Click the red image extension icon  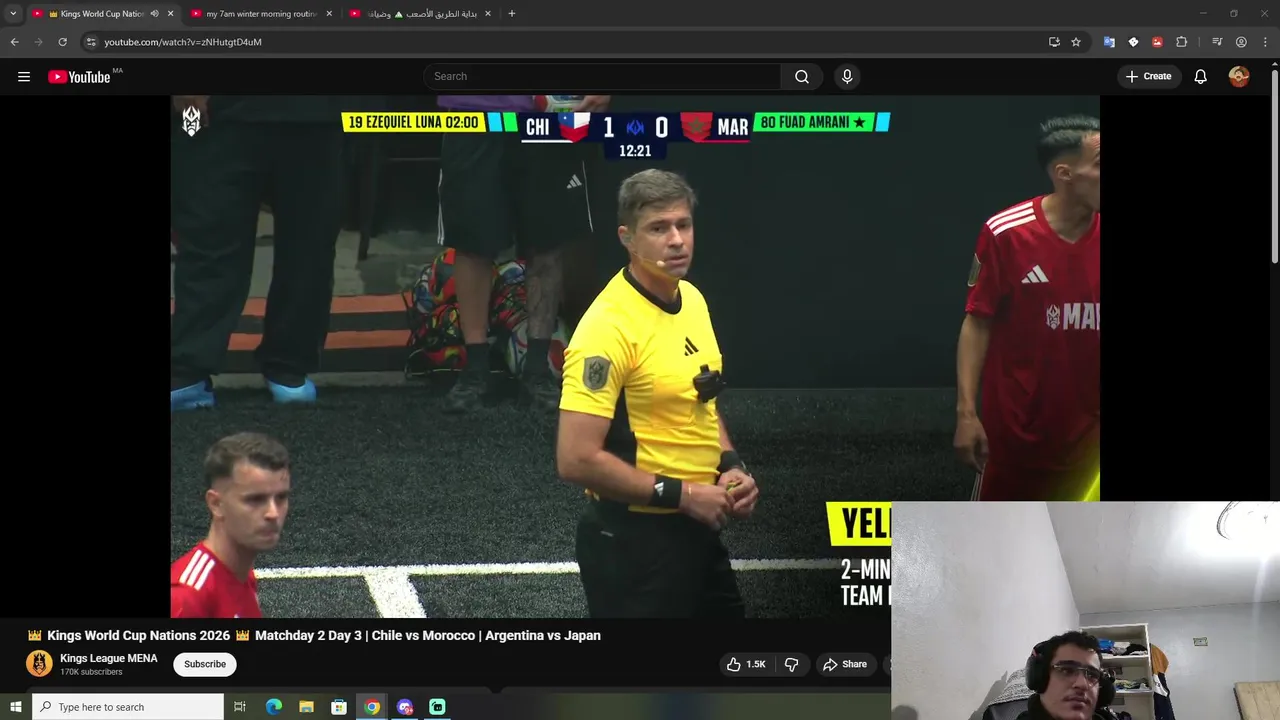click(1157, 42)
